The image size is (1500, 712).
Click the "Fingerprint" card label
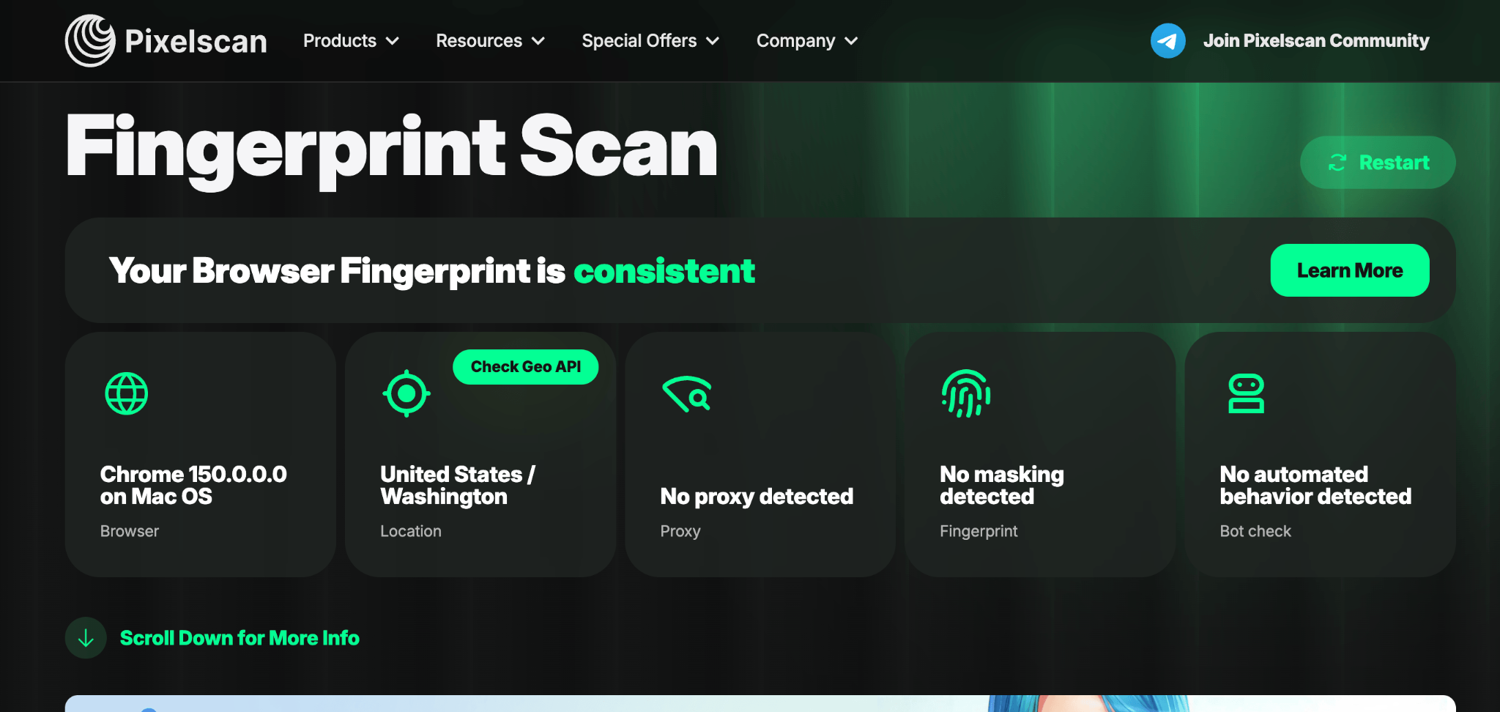[979, 531]
